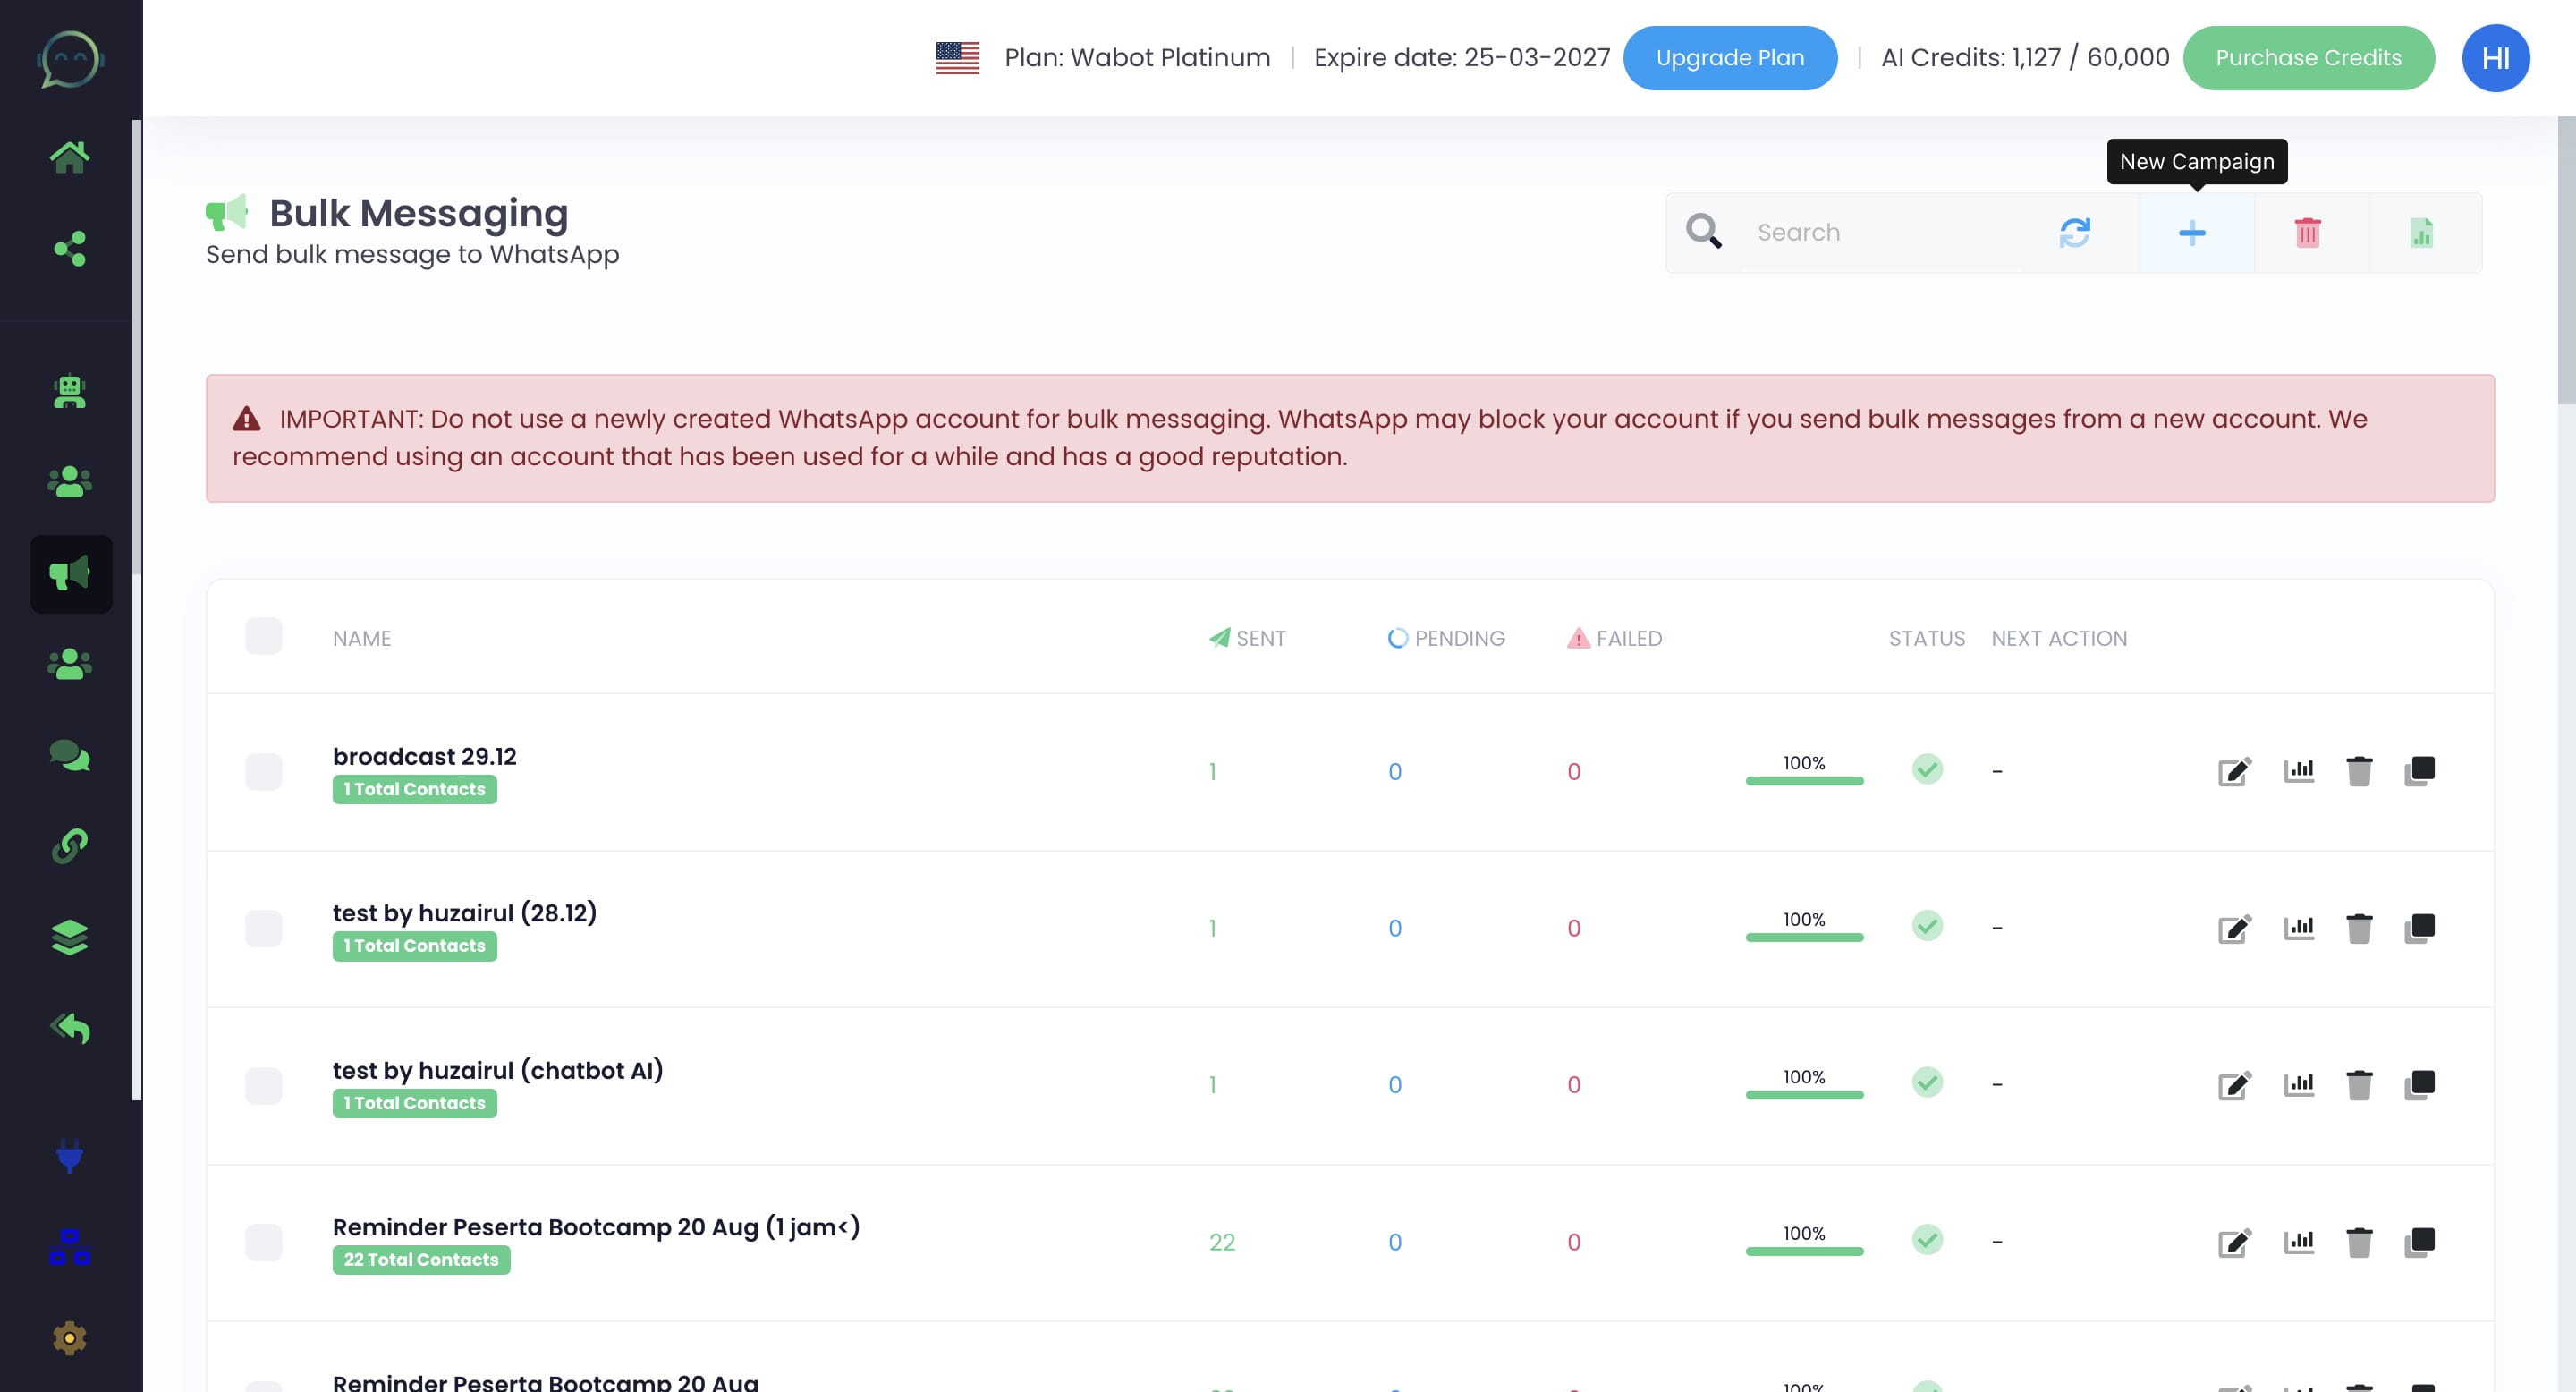The image size is (2576, 1392).
Task: Click the Purchase Credits button
Action: tap(2308, 58)
